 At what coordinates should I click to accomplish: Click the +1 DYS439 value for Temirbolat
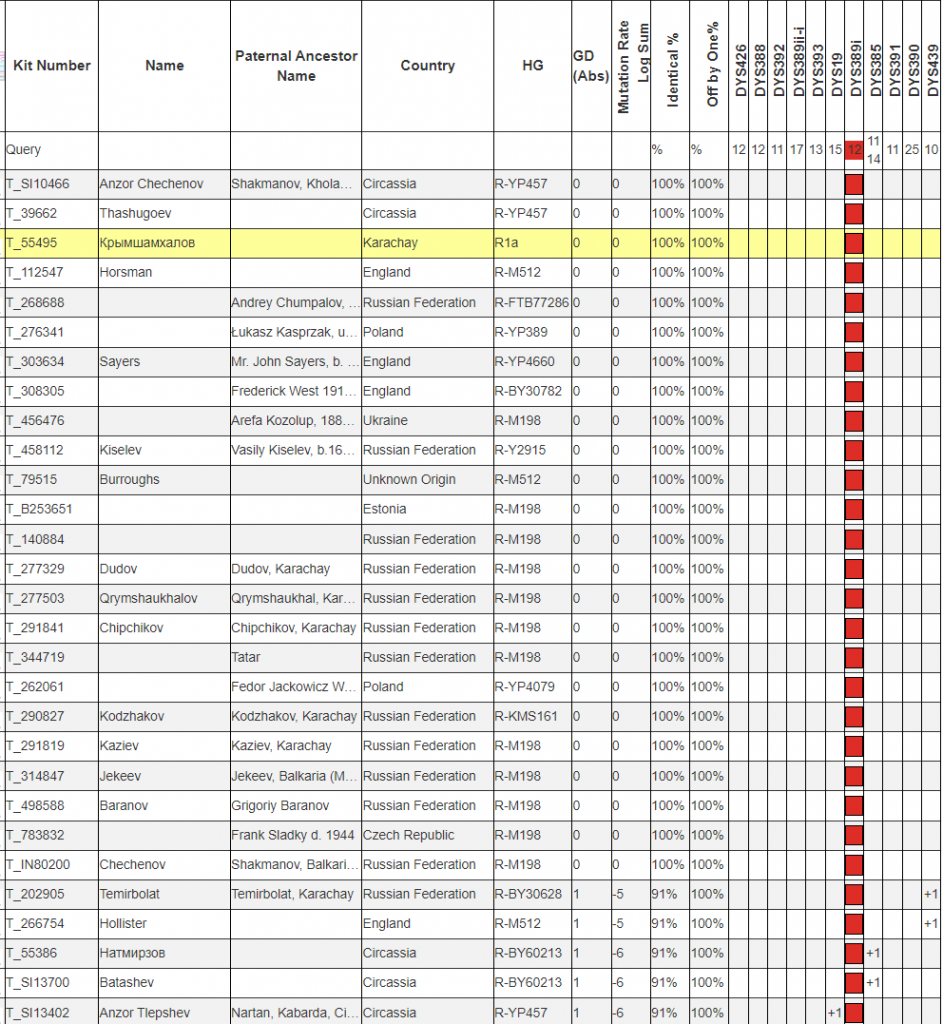(x=931, y=894)
